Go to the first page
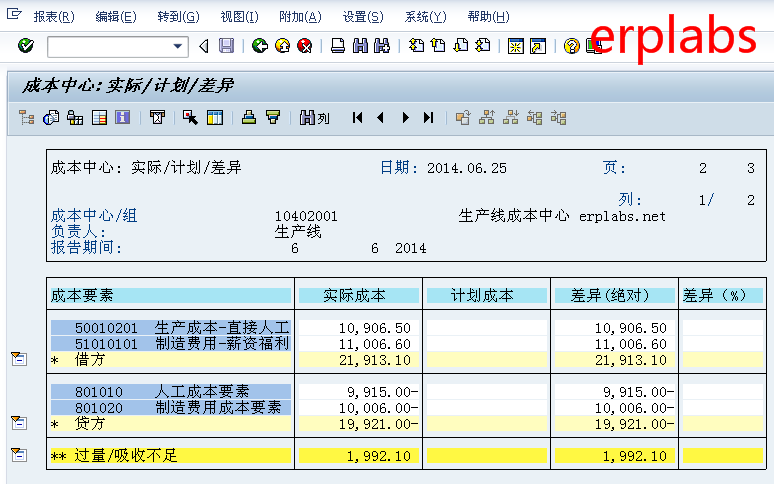The width and height of the screenshot is (774, 484). [x=416, y=46]
